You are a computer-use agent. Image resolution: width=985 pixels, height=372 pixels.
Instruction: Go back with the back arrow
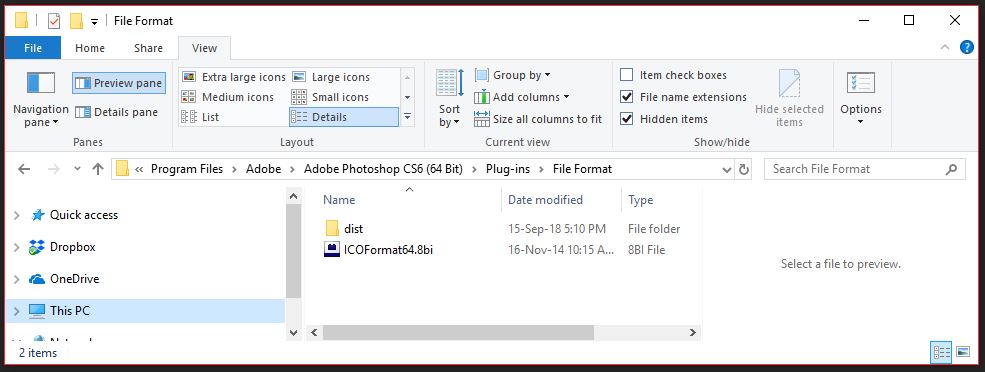[24, 169]
